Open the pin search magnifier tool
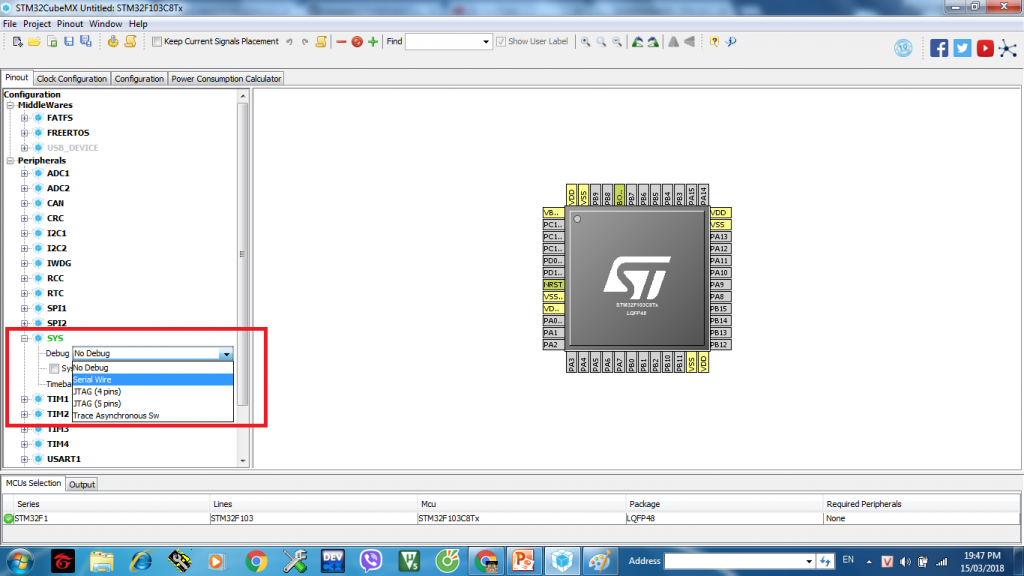 (x=600, y=41)
